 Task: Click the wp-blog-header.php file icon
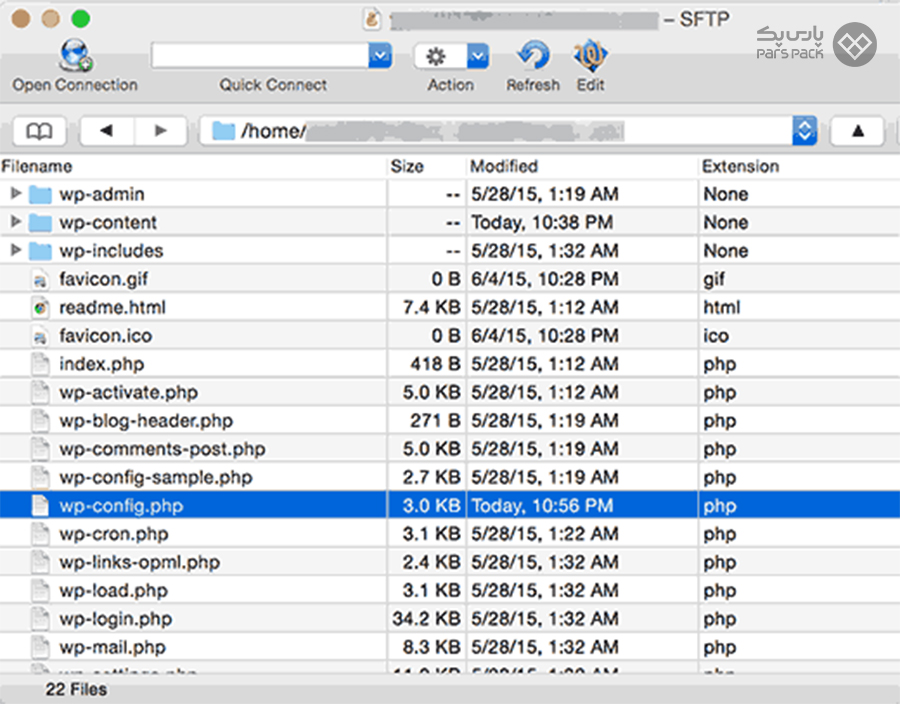[x=40, y=421]
